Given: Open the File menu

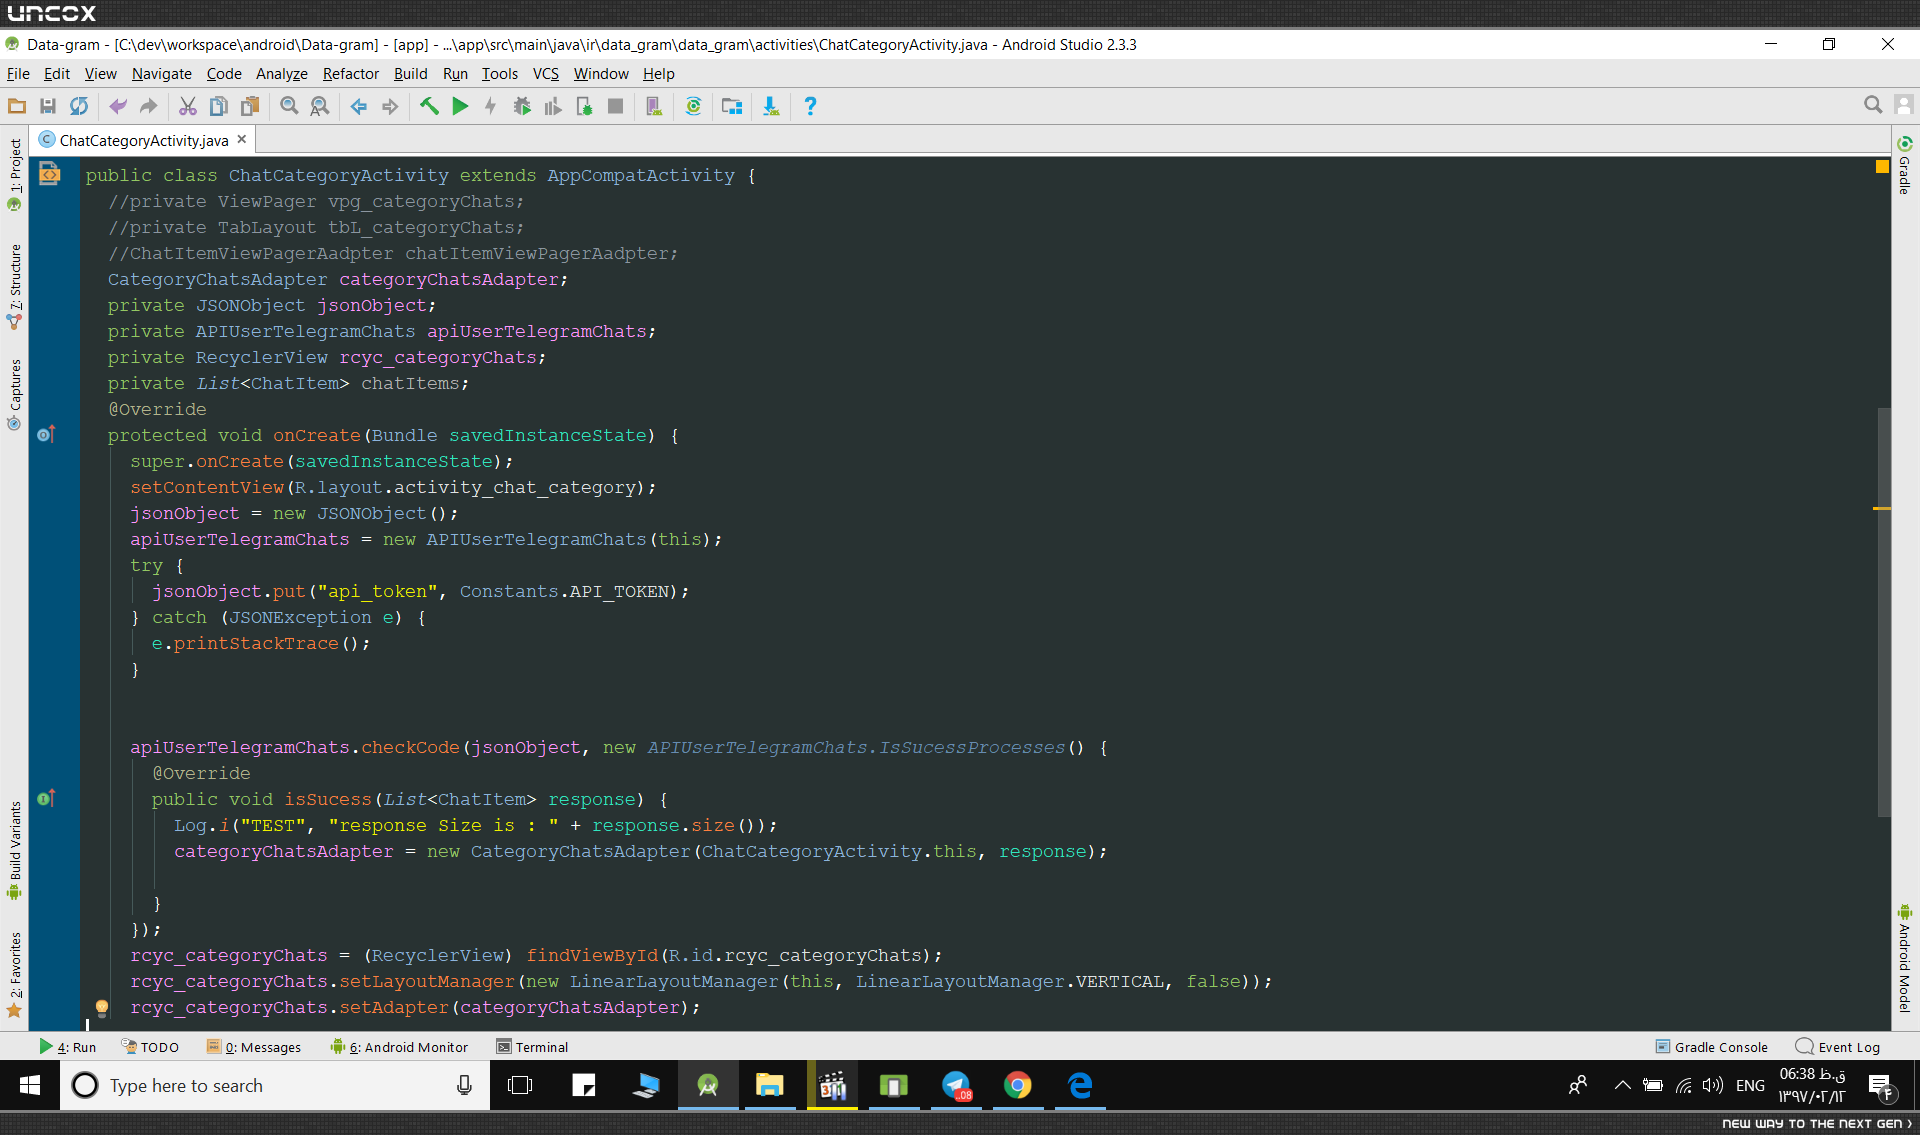Looking at the screenshot, I should coord(18,74).
